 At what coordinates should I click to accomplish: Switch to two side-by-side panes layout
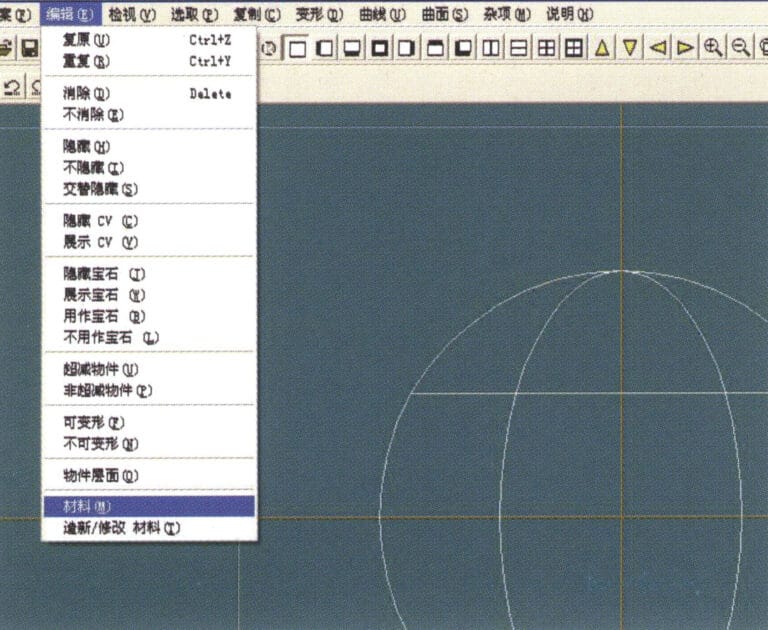pos(491,48)
